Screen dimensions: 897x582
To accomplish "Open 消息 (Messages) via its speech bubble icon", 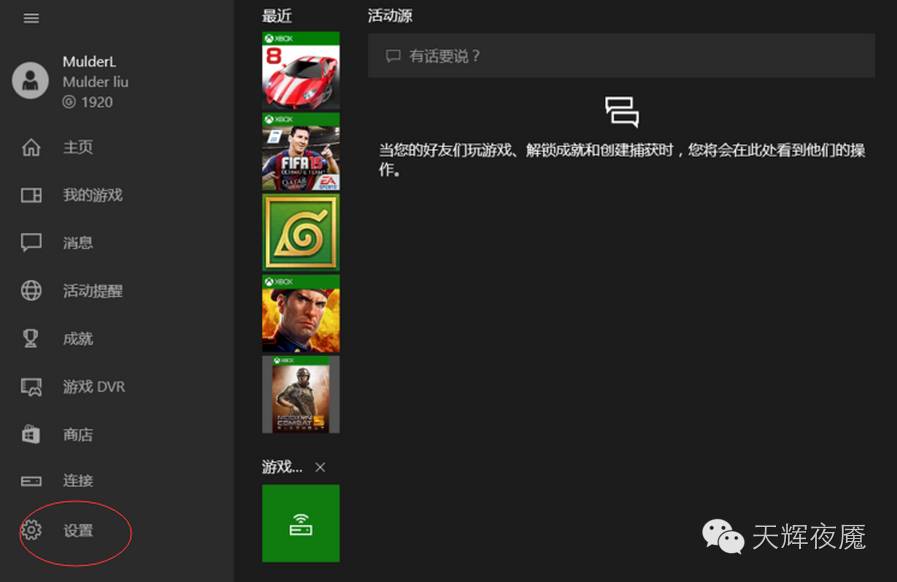I will click(x=31, y=243).
